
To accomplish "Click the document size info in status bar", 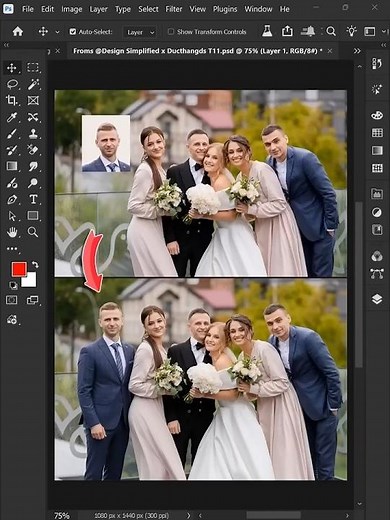I will click(131, 515).
